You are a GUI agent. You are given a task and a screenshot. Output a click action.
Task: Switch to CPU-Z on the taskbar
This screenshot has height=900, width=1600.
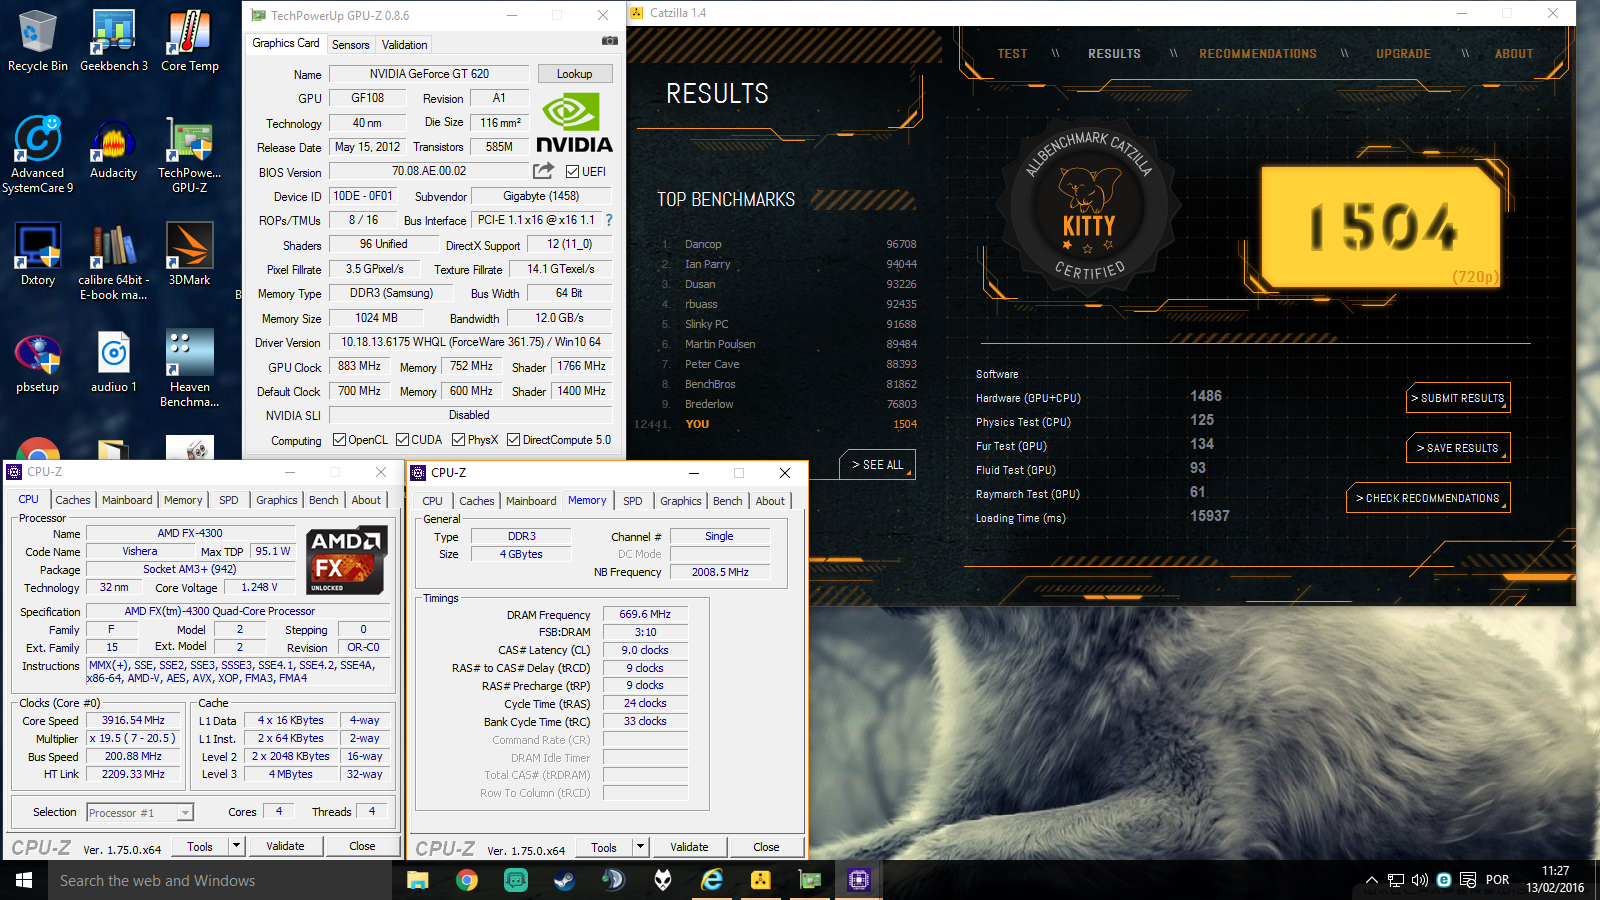pos(859,880)
